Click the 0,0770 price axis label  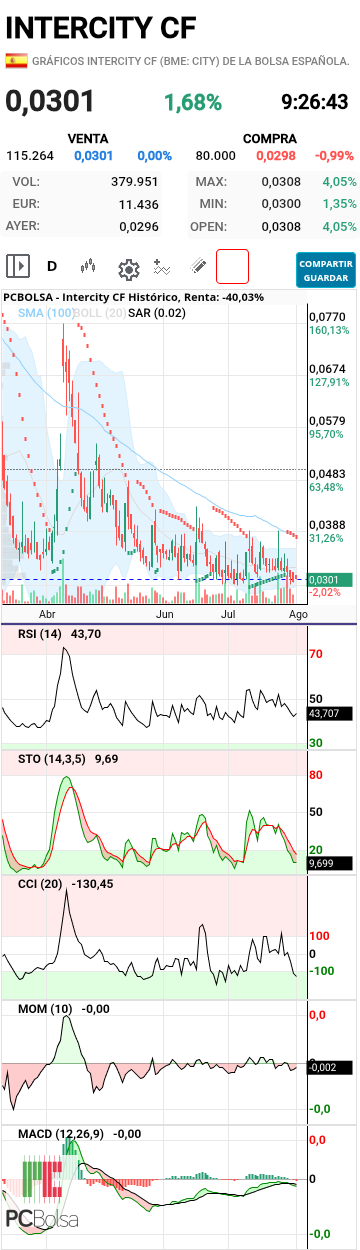pos(326,316)
